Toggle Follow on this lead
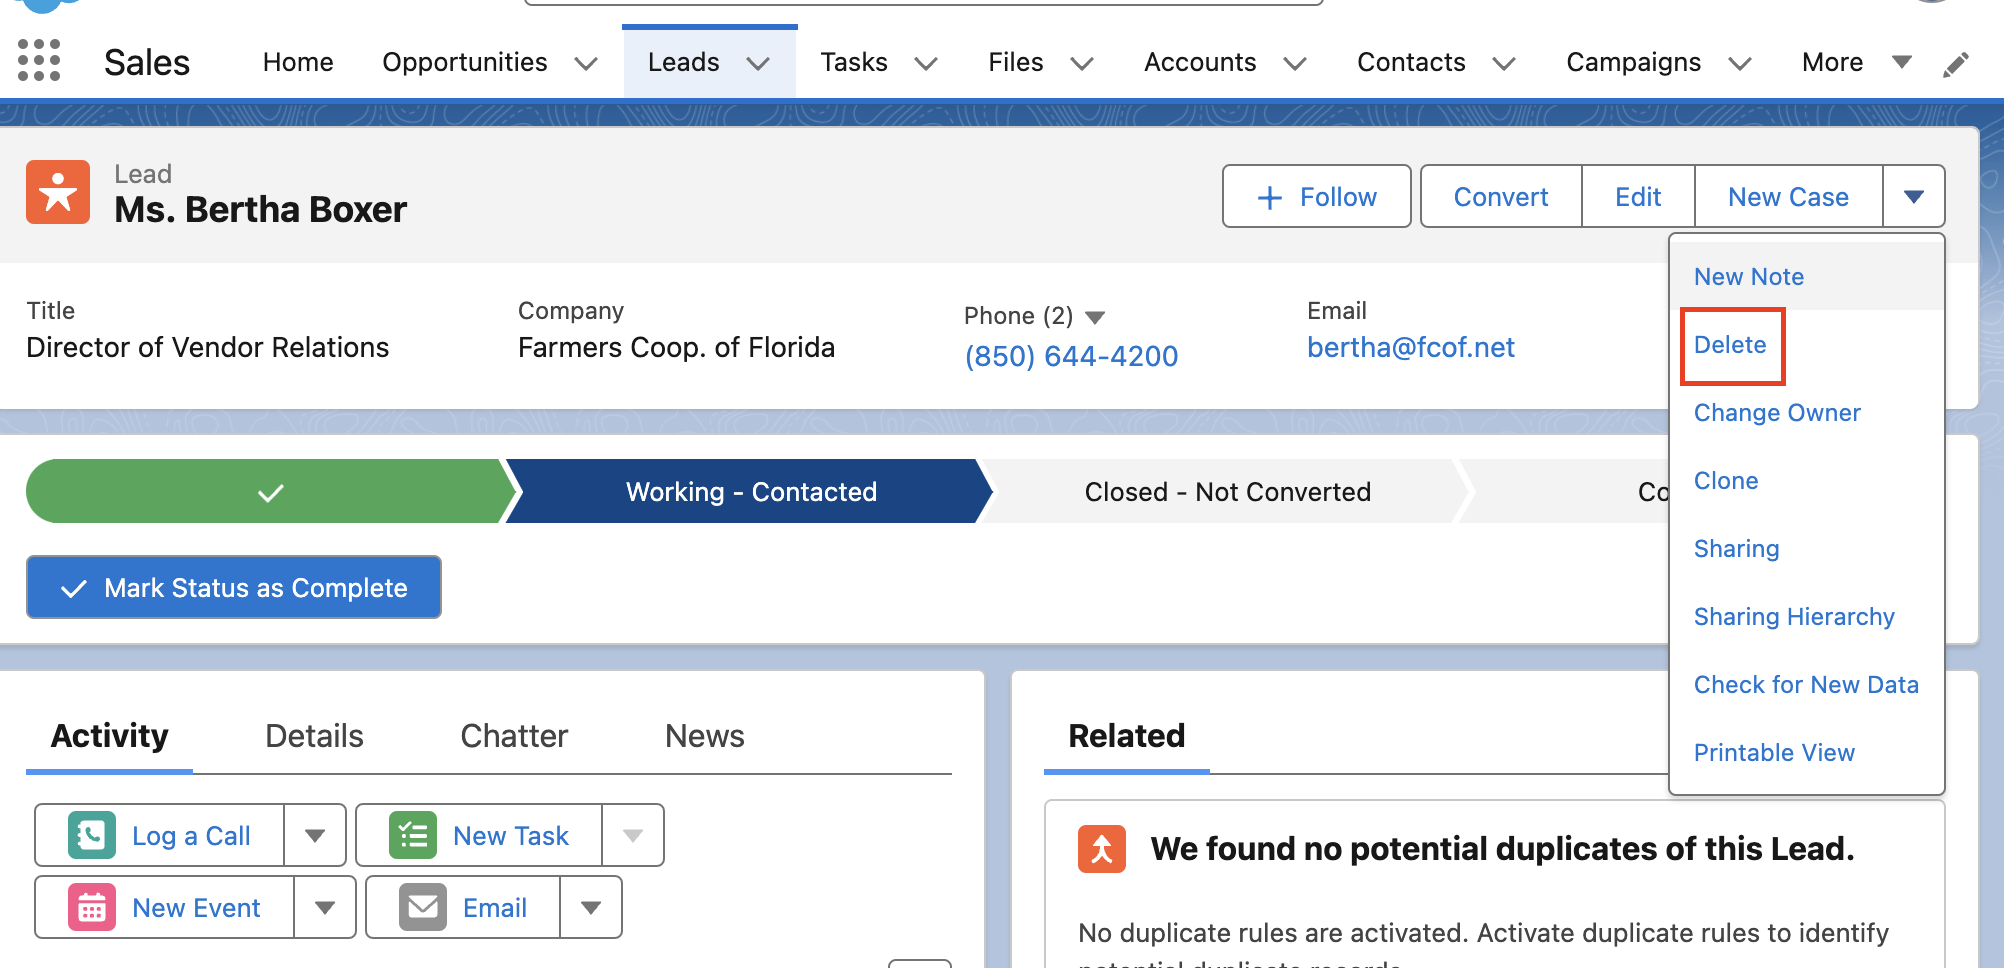 click(x=1316, y=196)
